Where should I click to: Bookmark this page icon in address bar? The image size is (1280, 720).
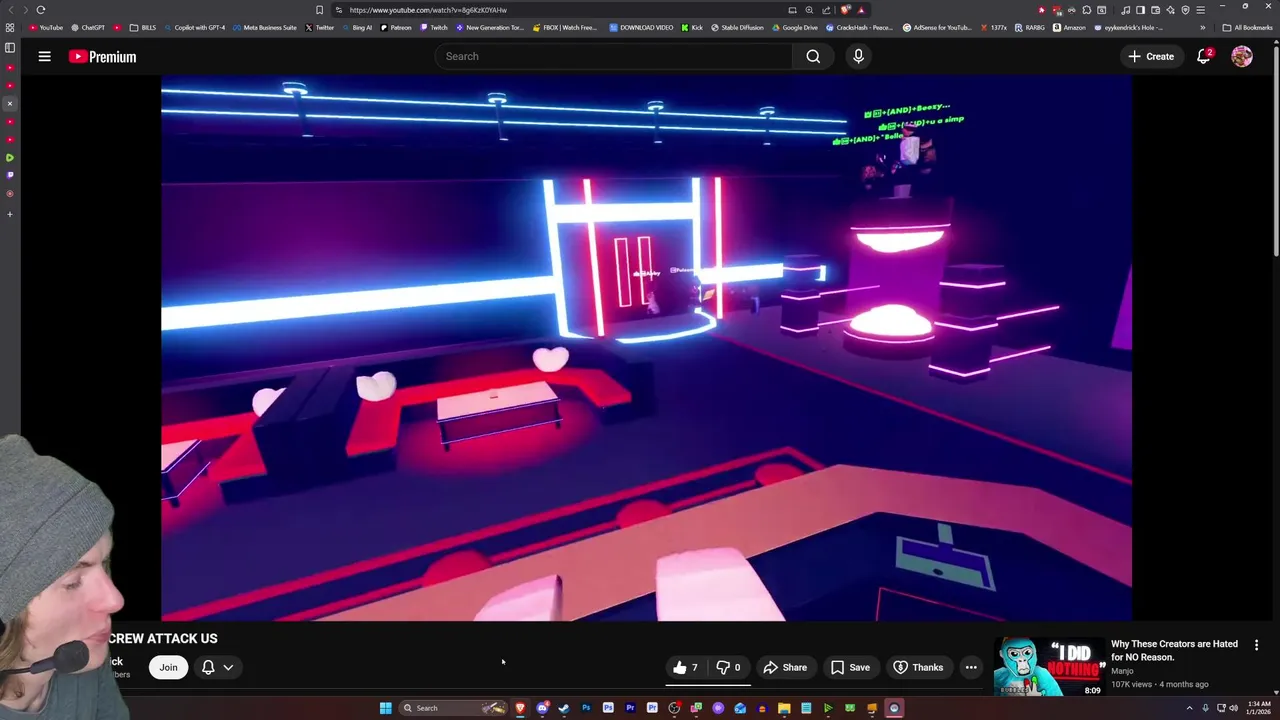pos(320,10)
